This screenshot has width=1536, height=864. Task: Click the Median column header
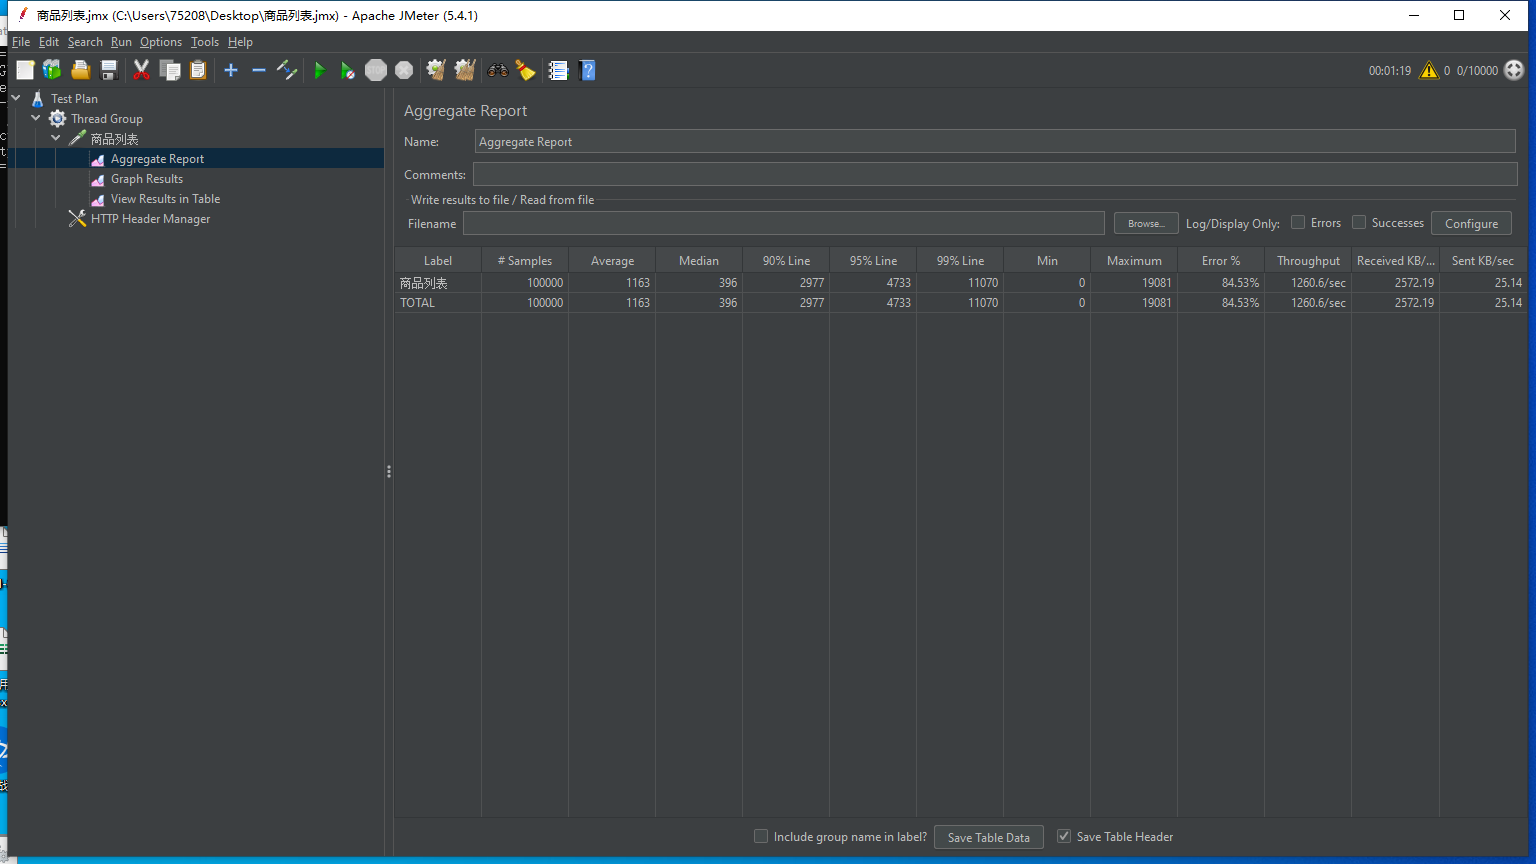pyautogui.click(x=699, y=260)
